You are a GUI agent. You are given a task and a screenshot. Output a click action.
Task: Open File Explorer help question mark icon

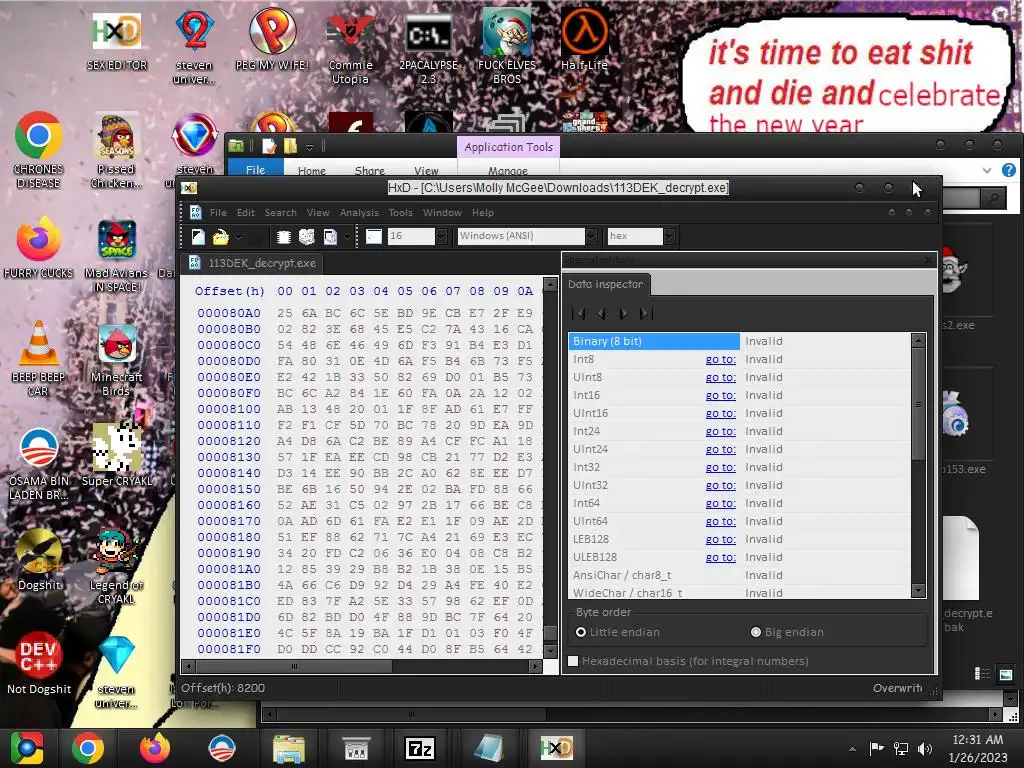tap(1008, 170)
